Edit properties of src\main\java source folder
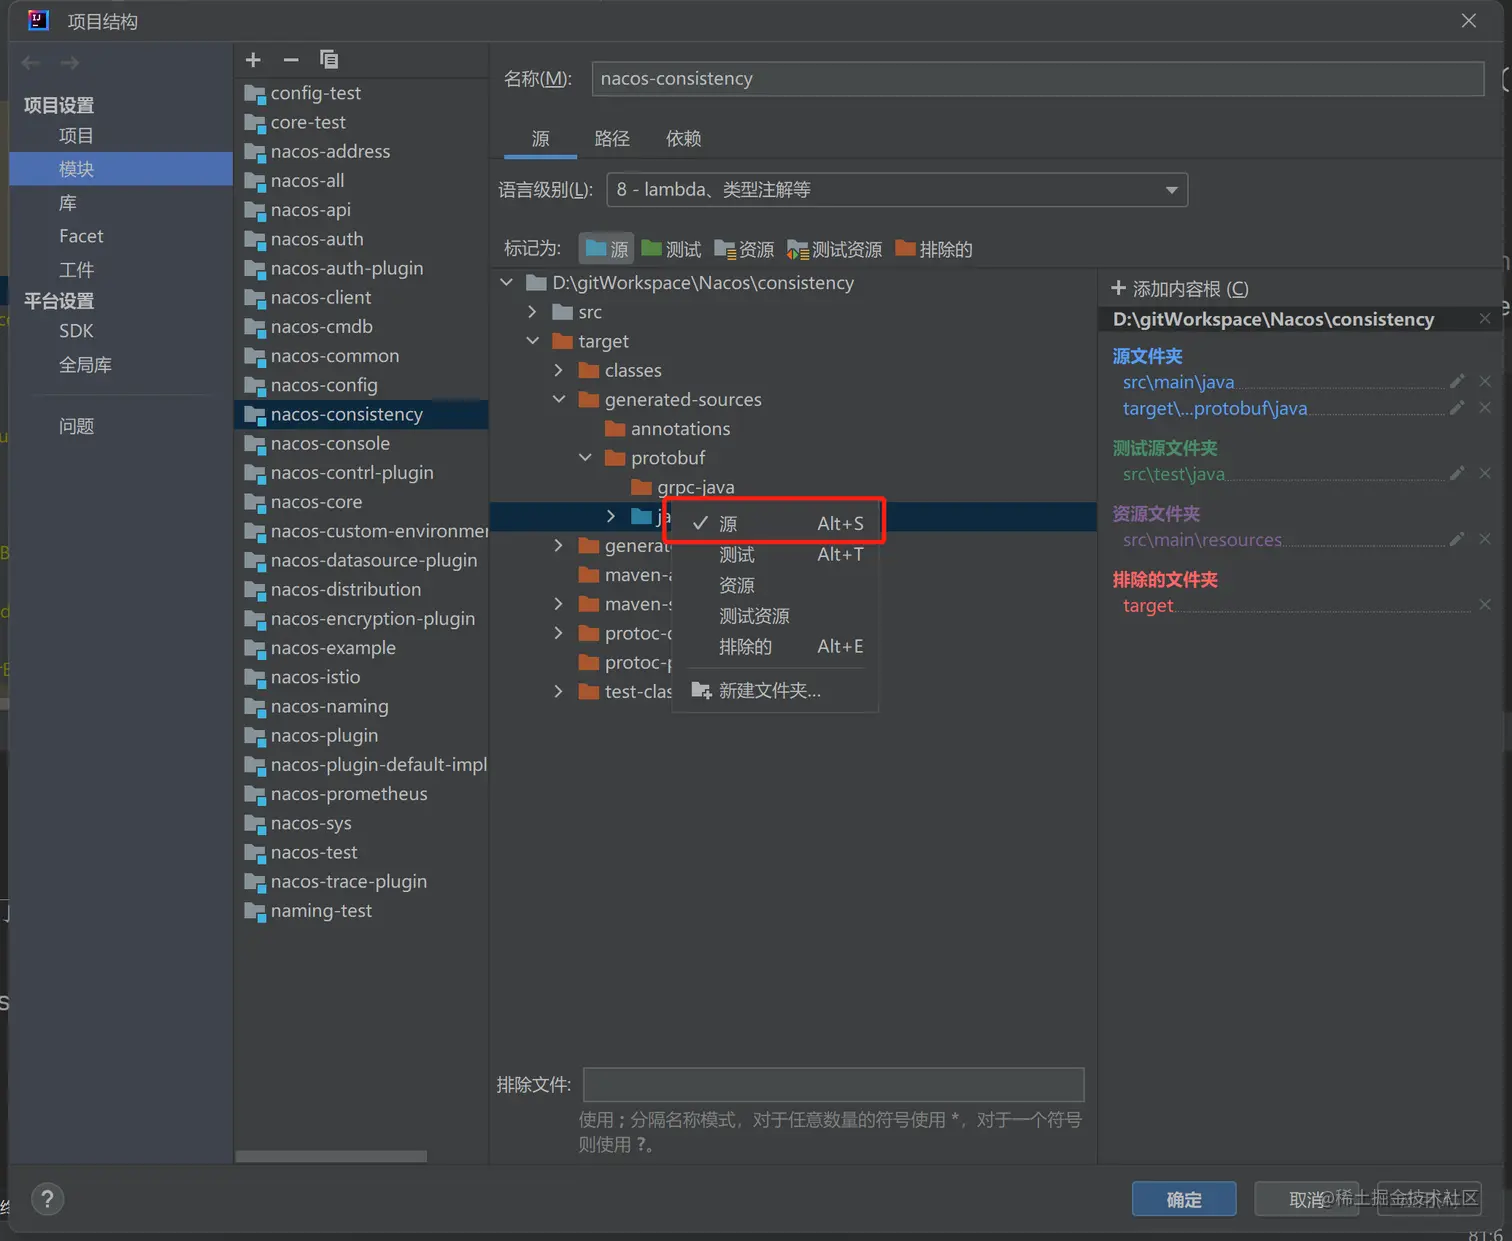The image size is (1512, 1241). pyautogui.click(x=1457, y=382)
